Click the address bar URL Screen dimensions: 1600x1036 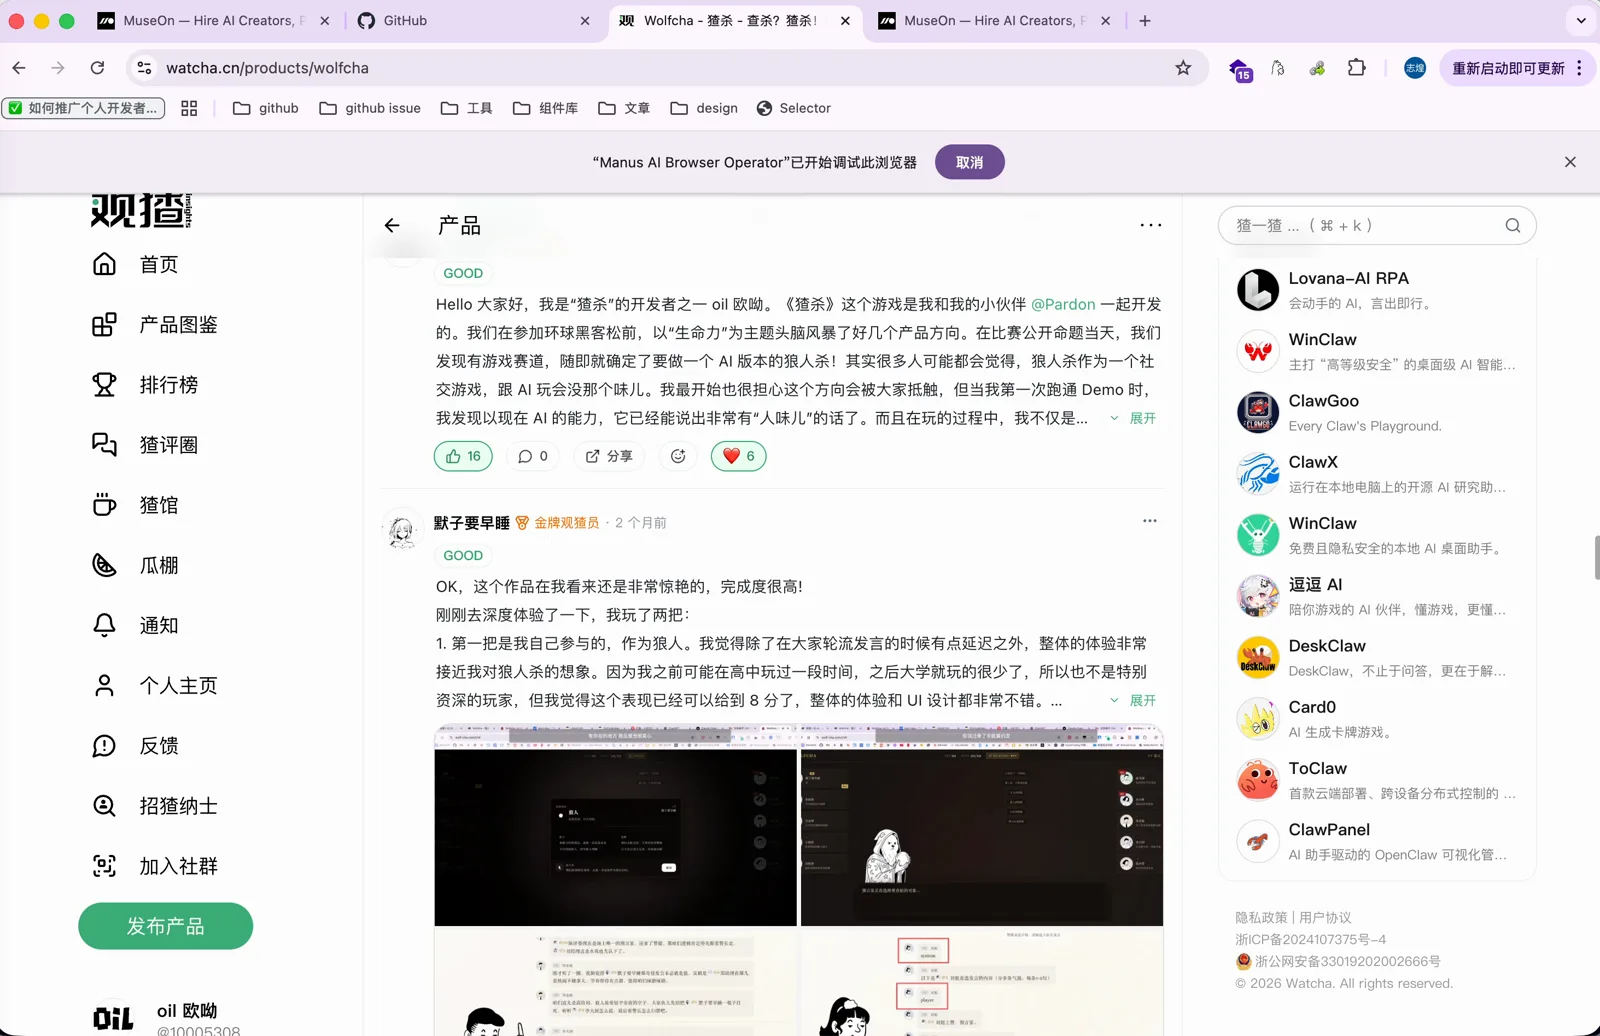tap(267, 68)
